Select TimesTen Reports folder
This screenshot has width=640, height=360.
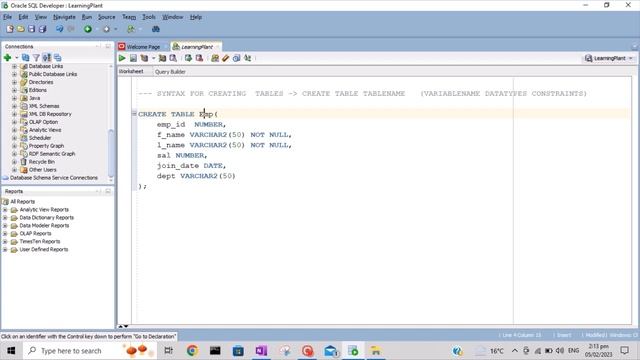click(40, 242)
